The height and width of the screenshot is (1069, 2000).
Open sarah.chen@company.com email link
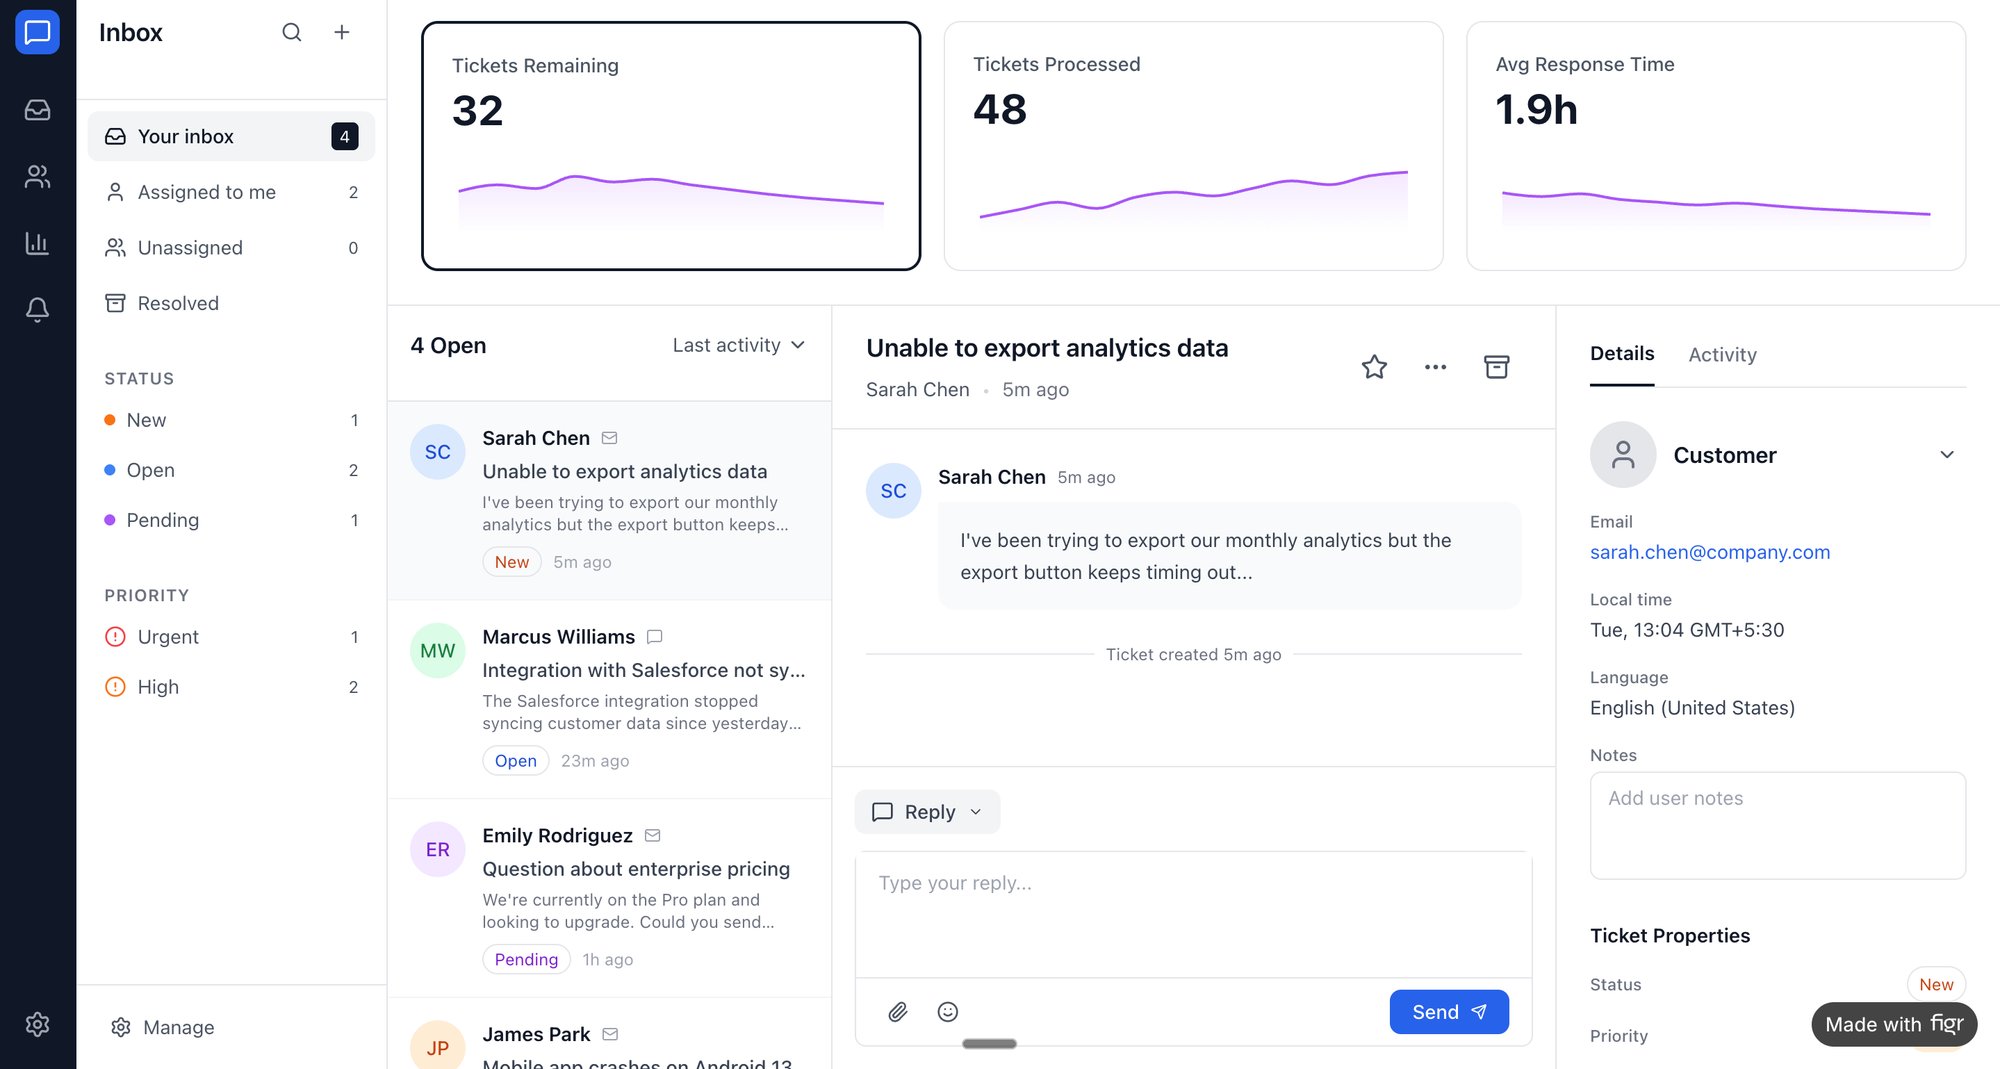(x=1710, y=551)
